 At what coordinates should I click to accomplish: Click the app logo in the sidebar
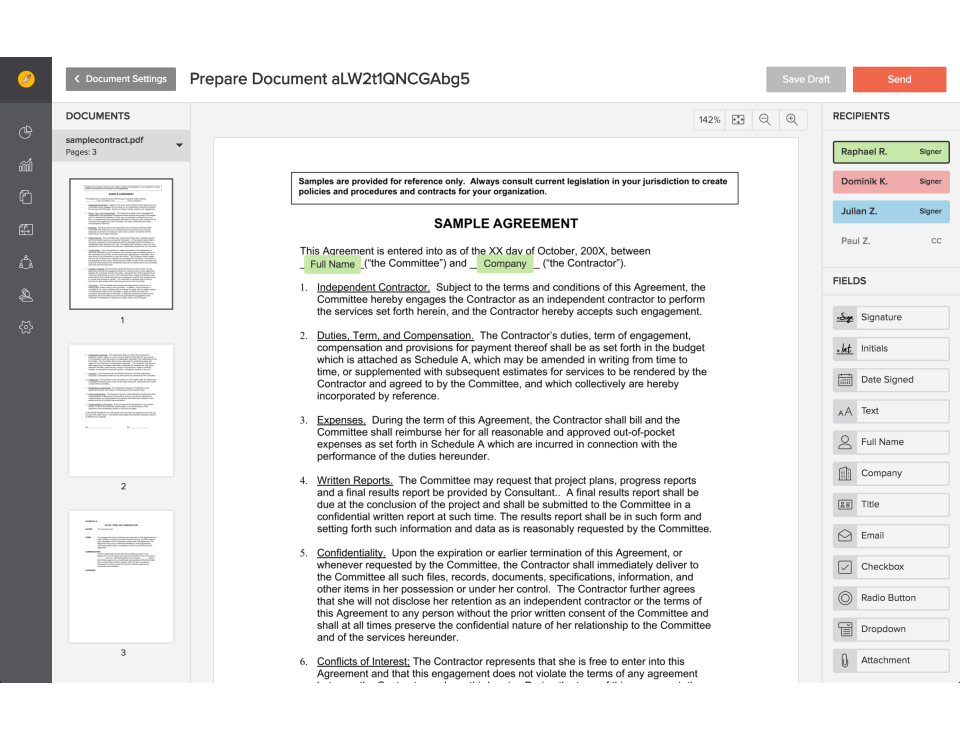point(26,79)
